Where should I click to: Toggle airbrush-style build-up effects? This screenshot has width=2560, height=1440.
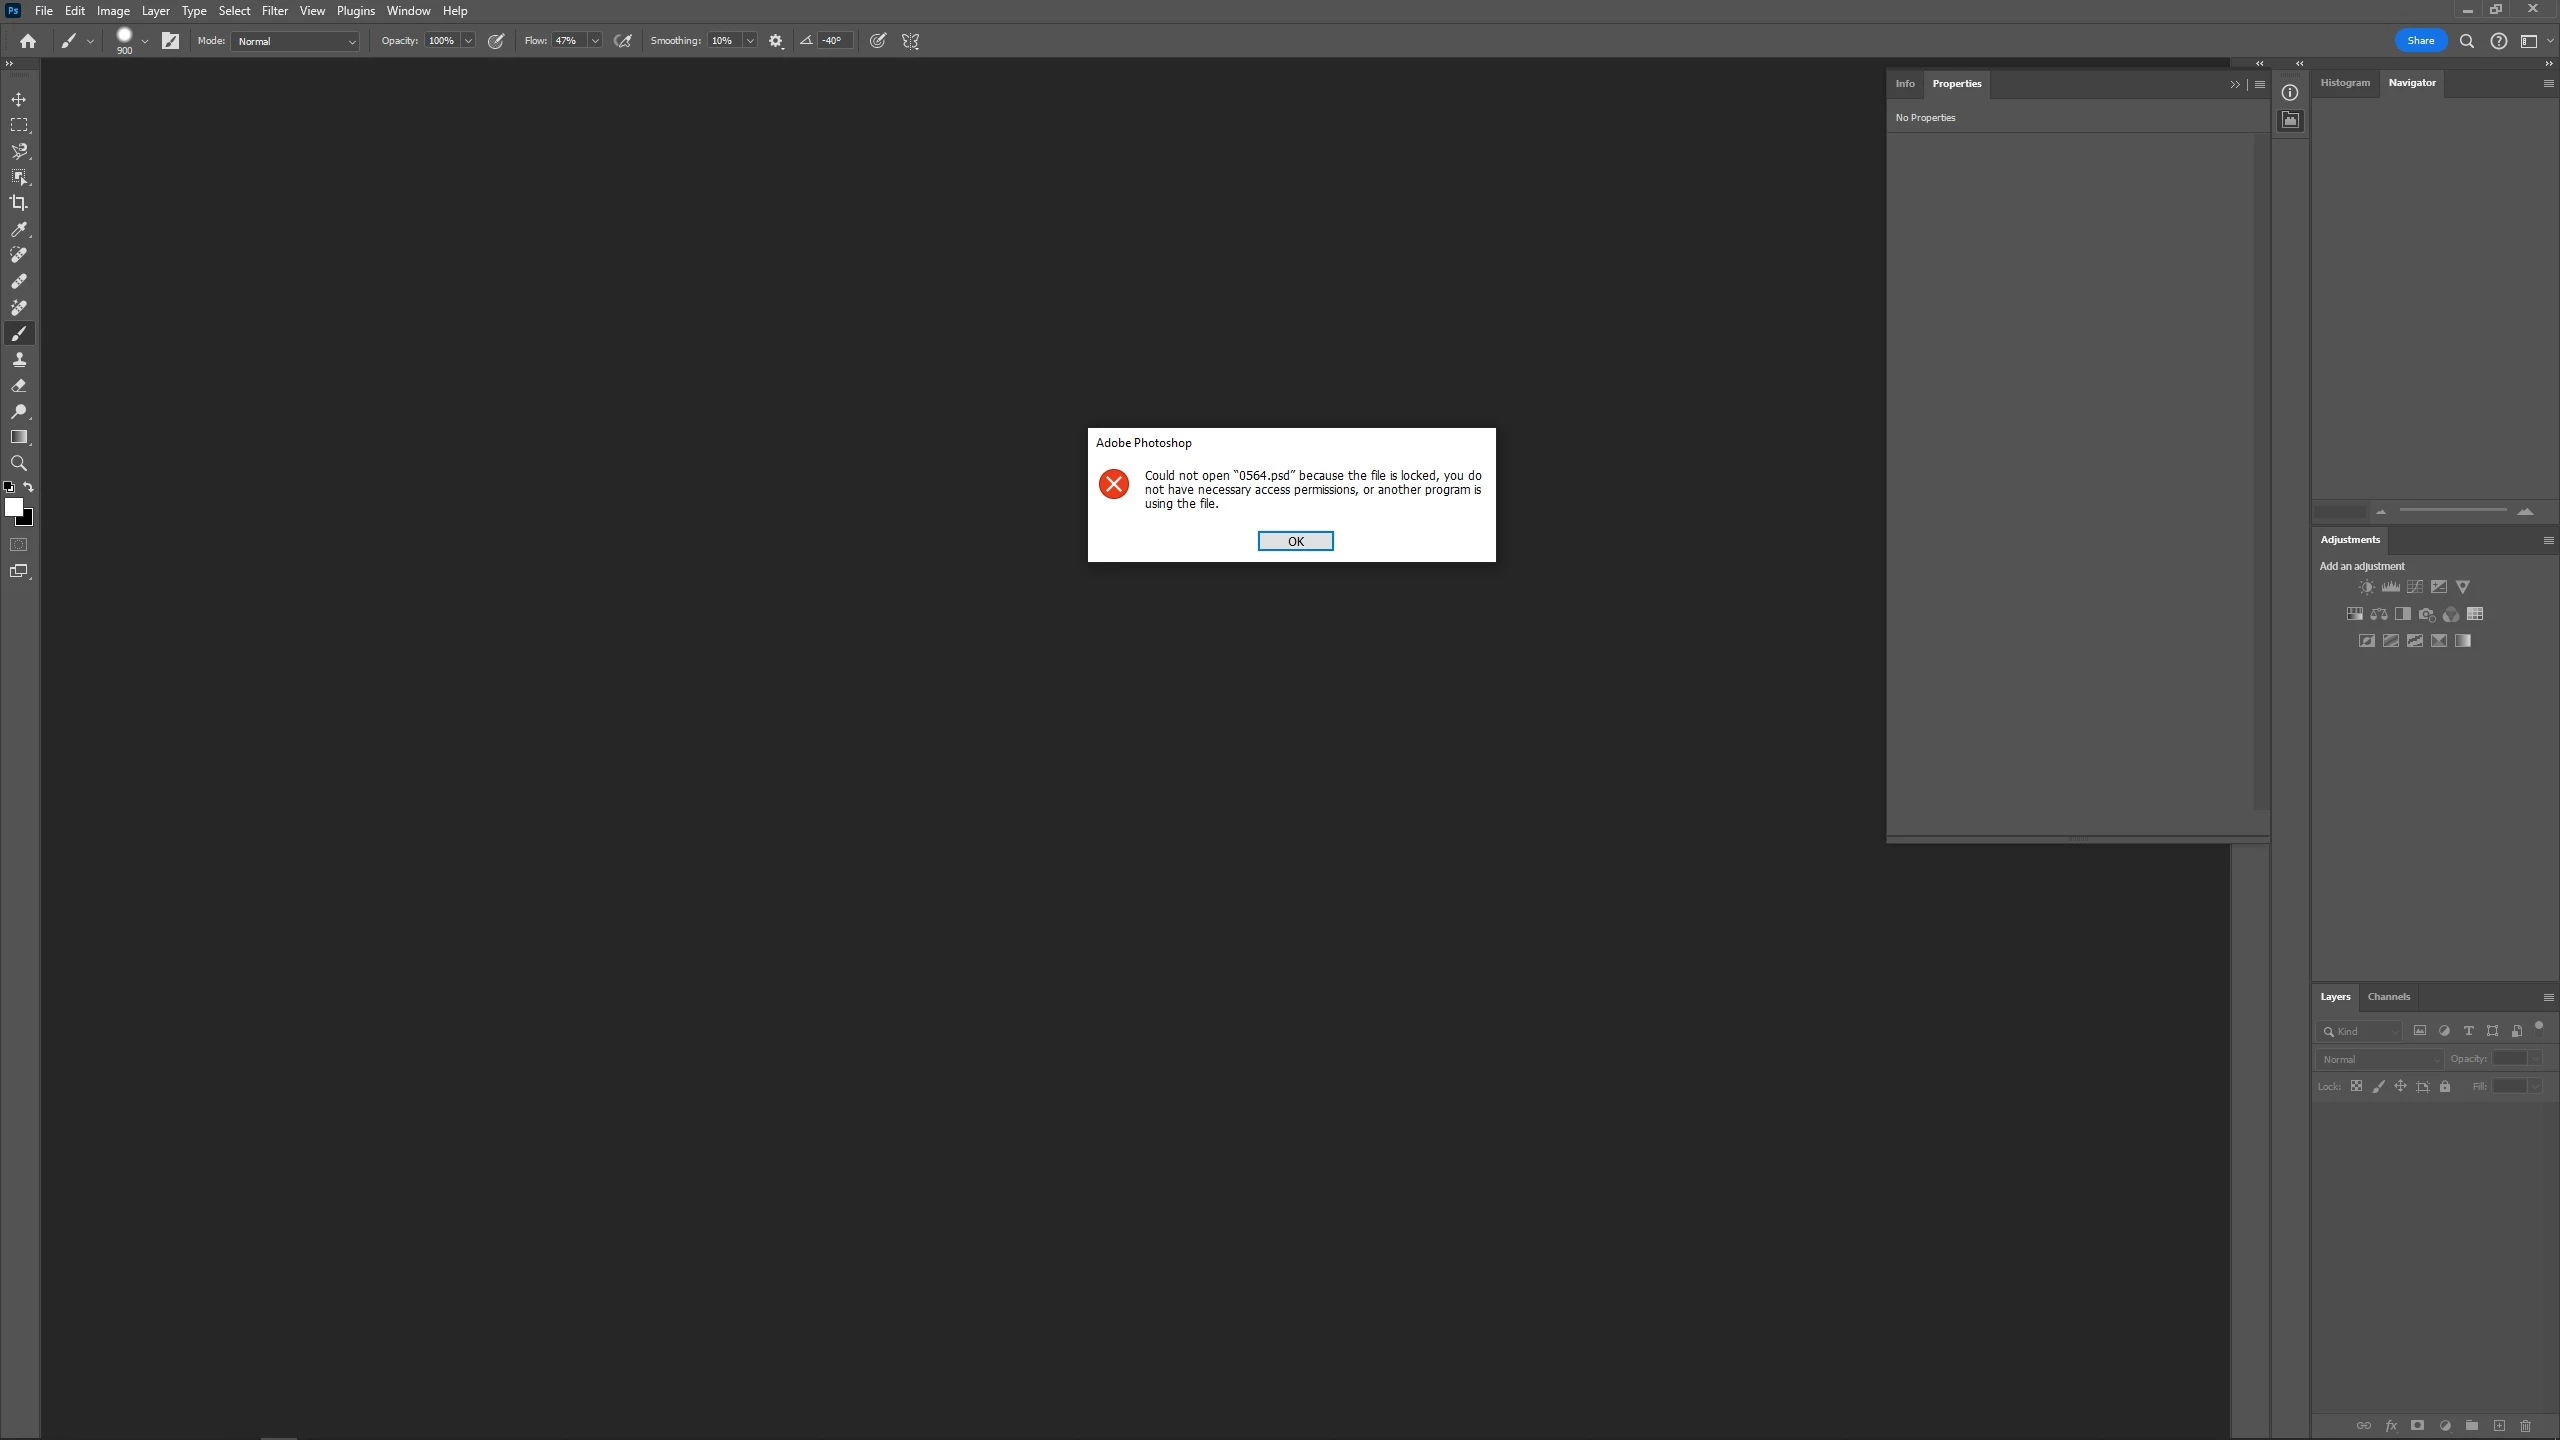pyautogui.click(x=623, y=41)
